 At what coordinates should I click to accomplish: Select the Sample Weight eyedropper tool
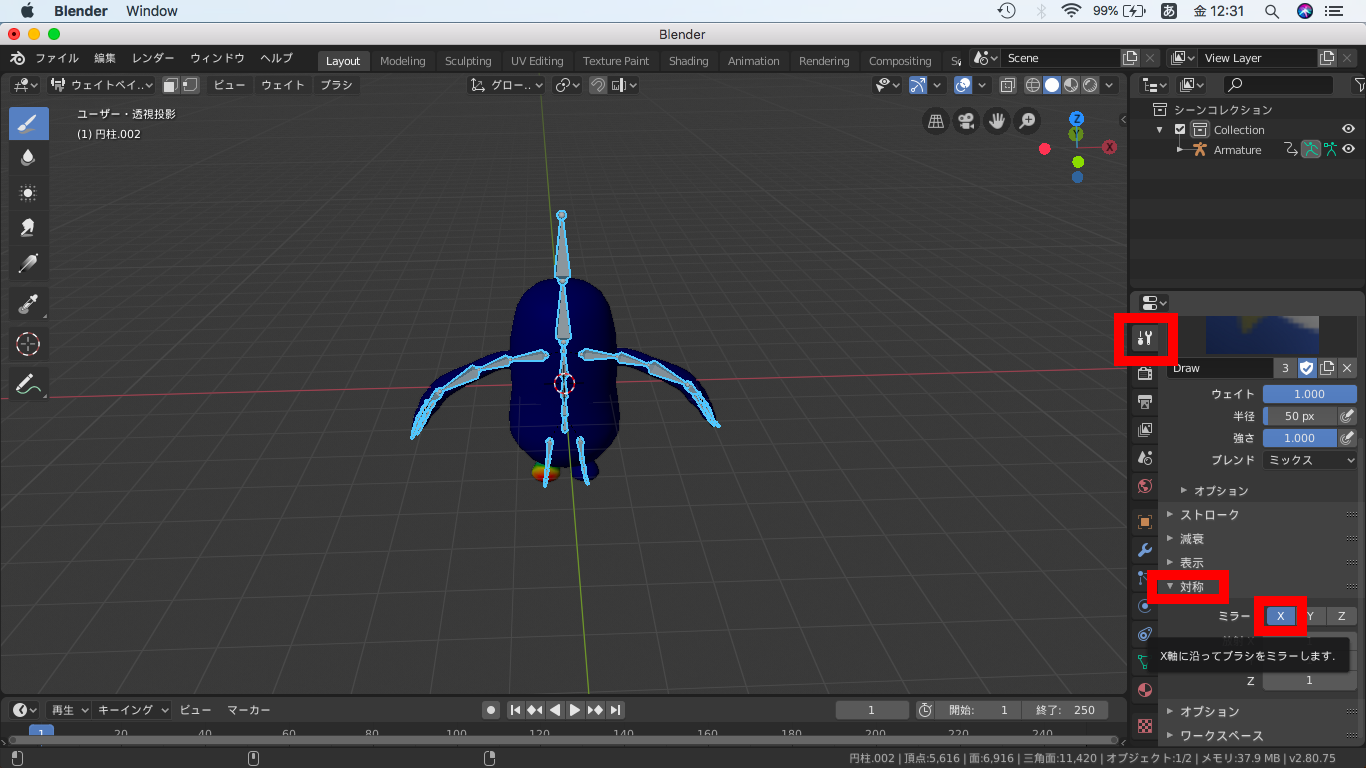(x=28, y=304)
